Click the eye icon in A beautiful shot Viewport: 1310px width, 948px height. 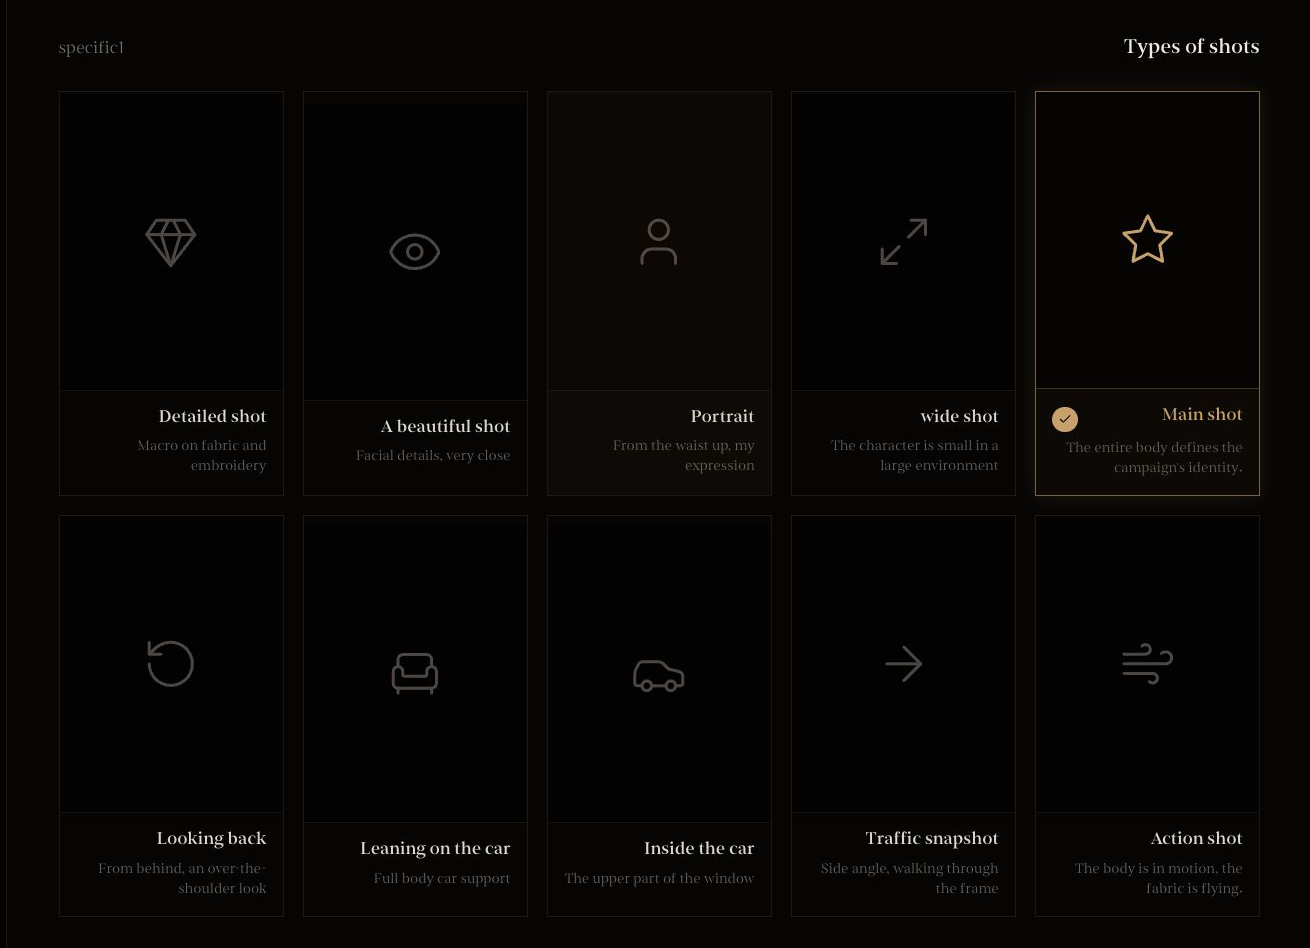tap(415, 251)
